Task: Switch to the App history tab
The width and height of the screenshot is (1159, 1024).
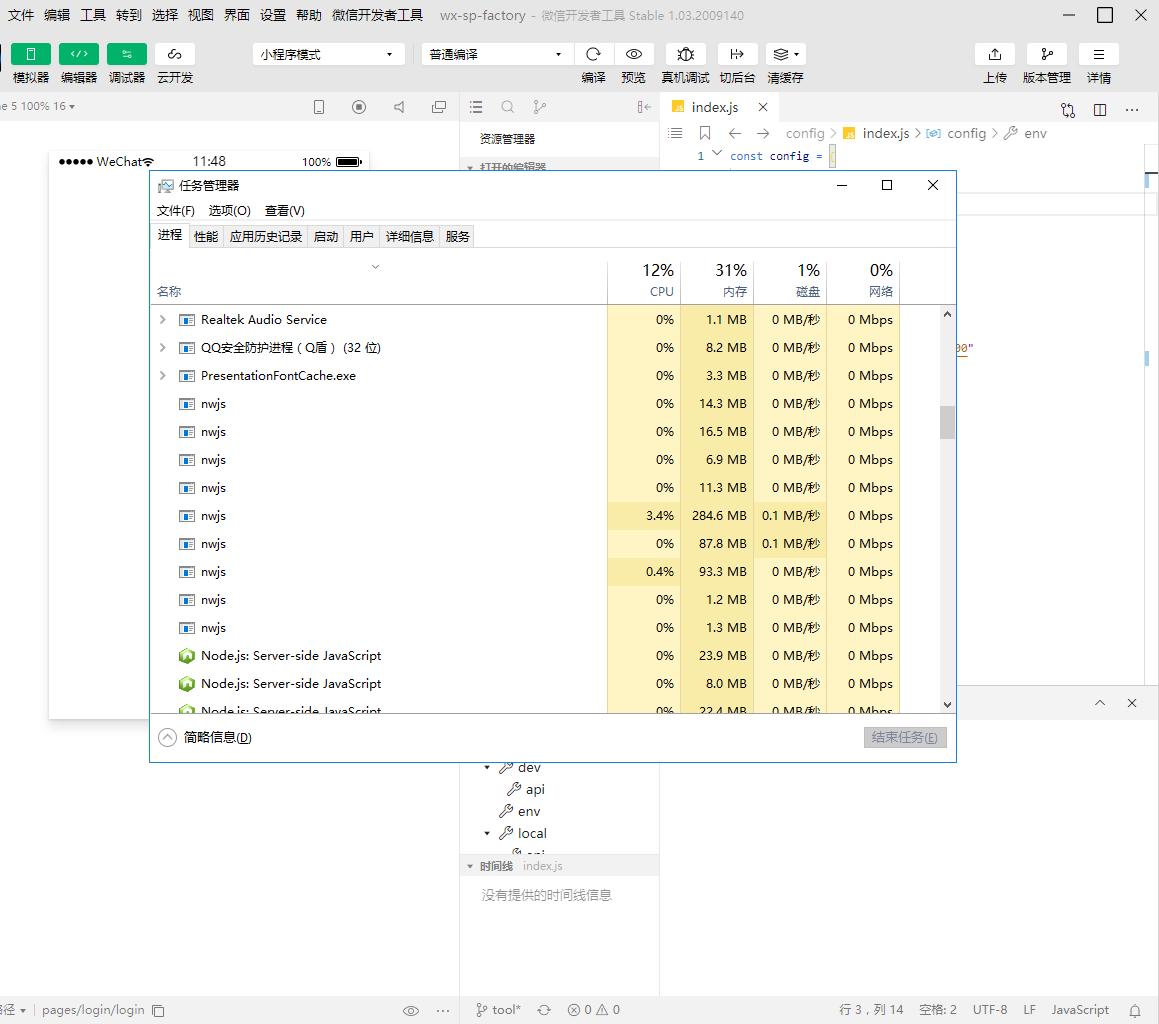Action: (x=265, y=237)
